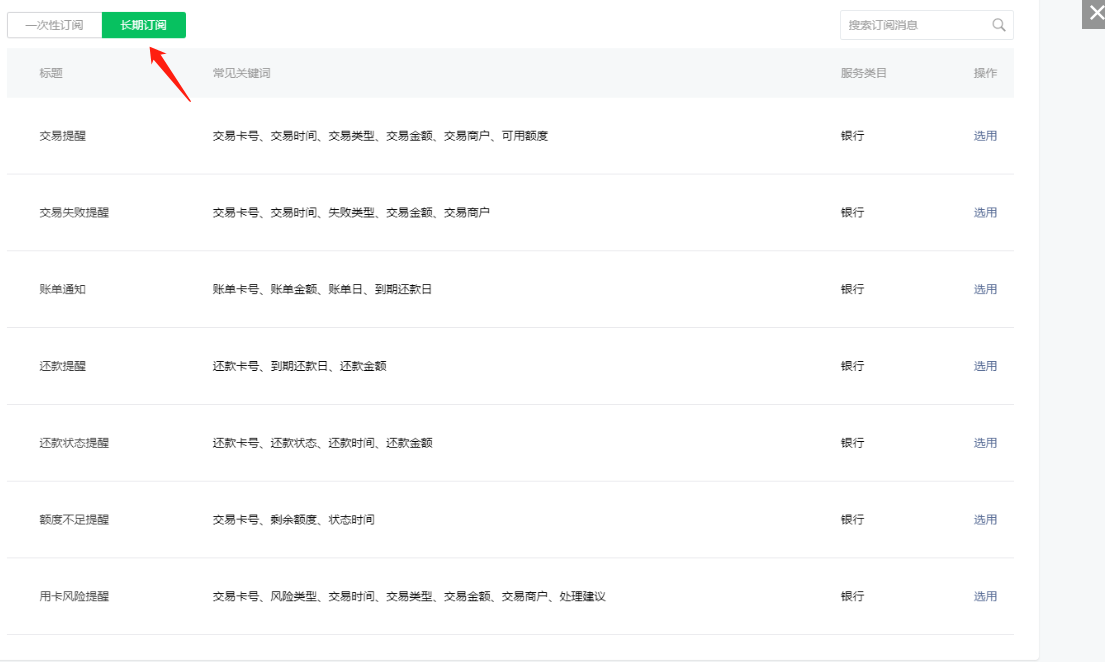The width and height of the screenshot is (1105, 662).
Task: Click the magnifier search icon
Action: pyautogui.click(x=999, y=25)
